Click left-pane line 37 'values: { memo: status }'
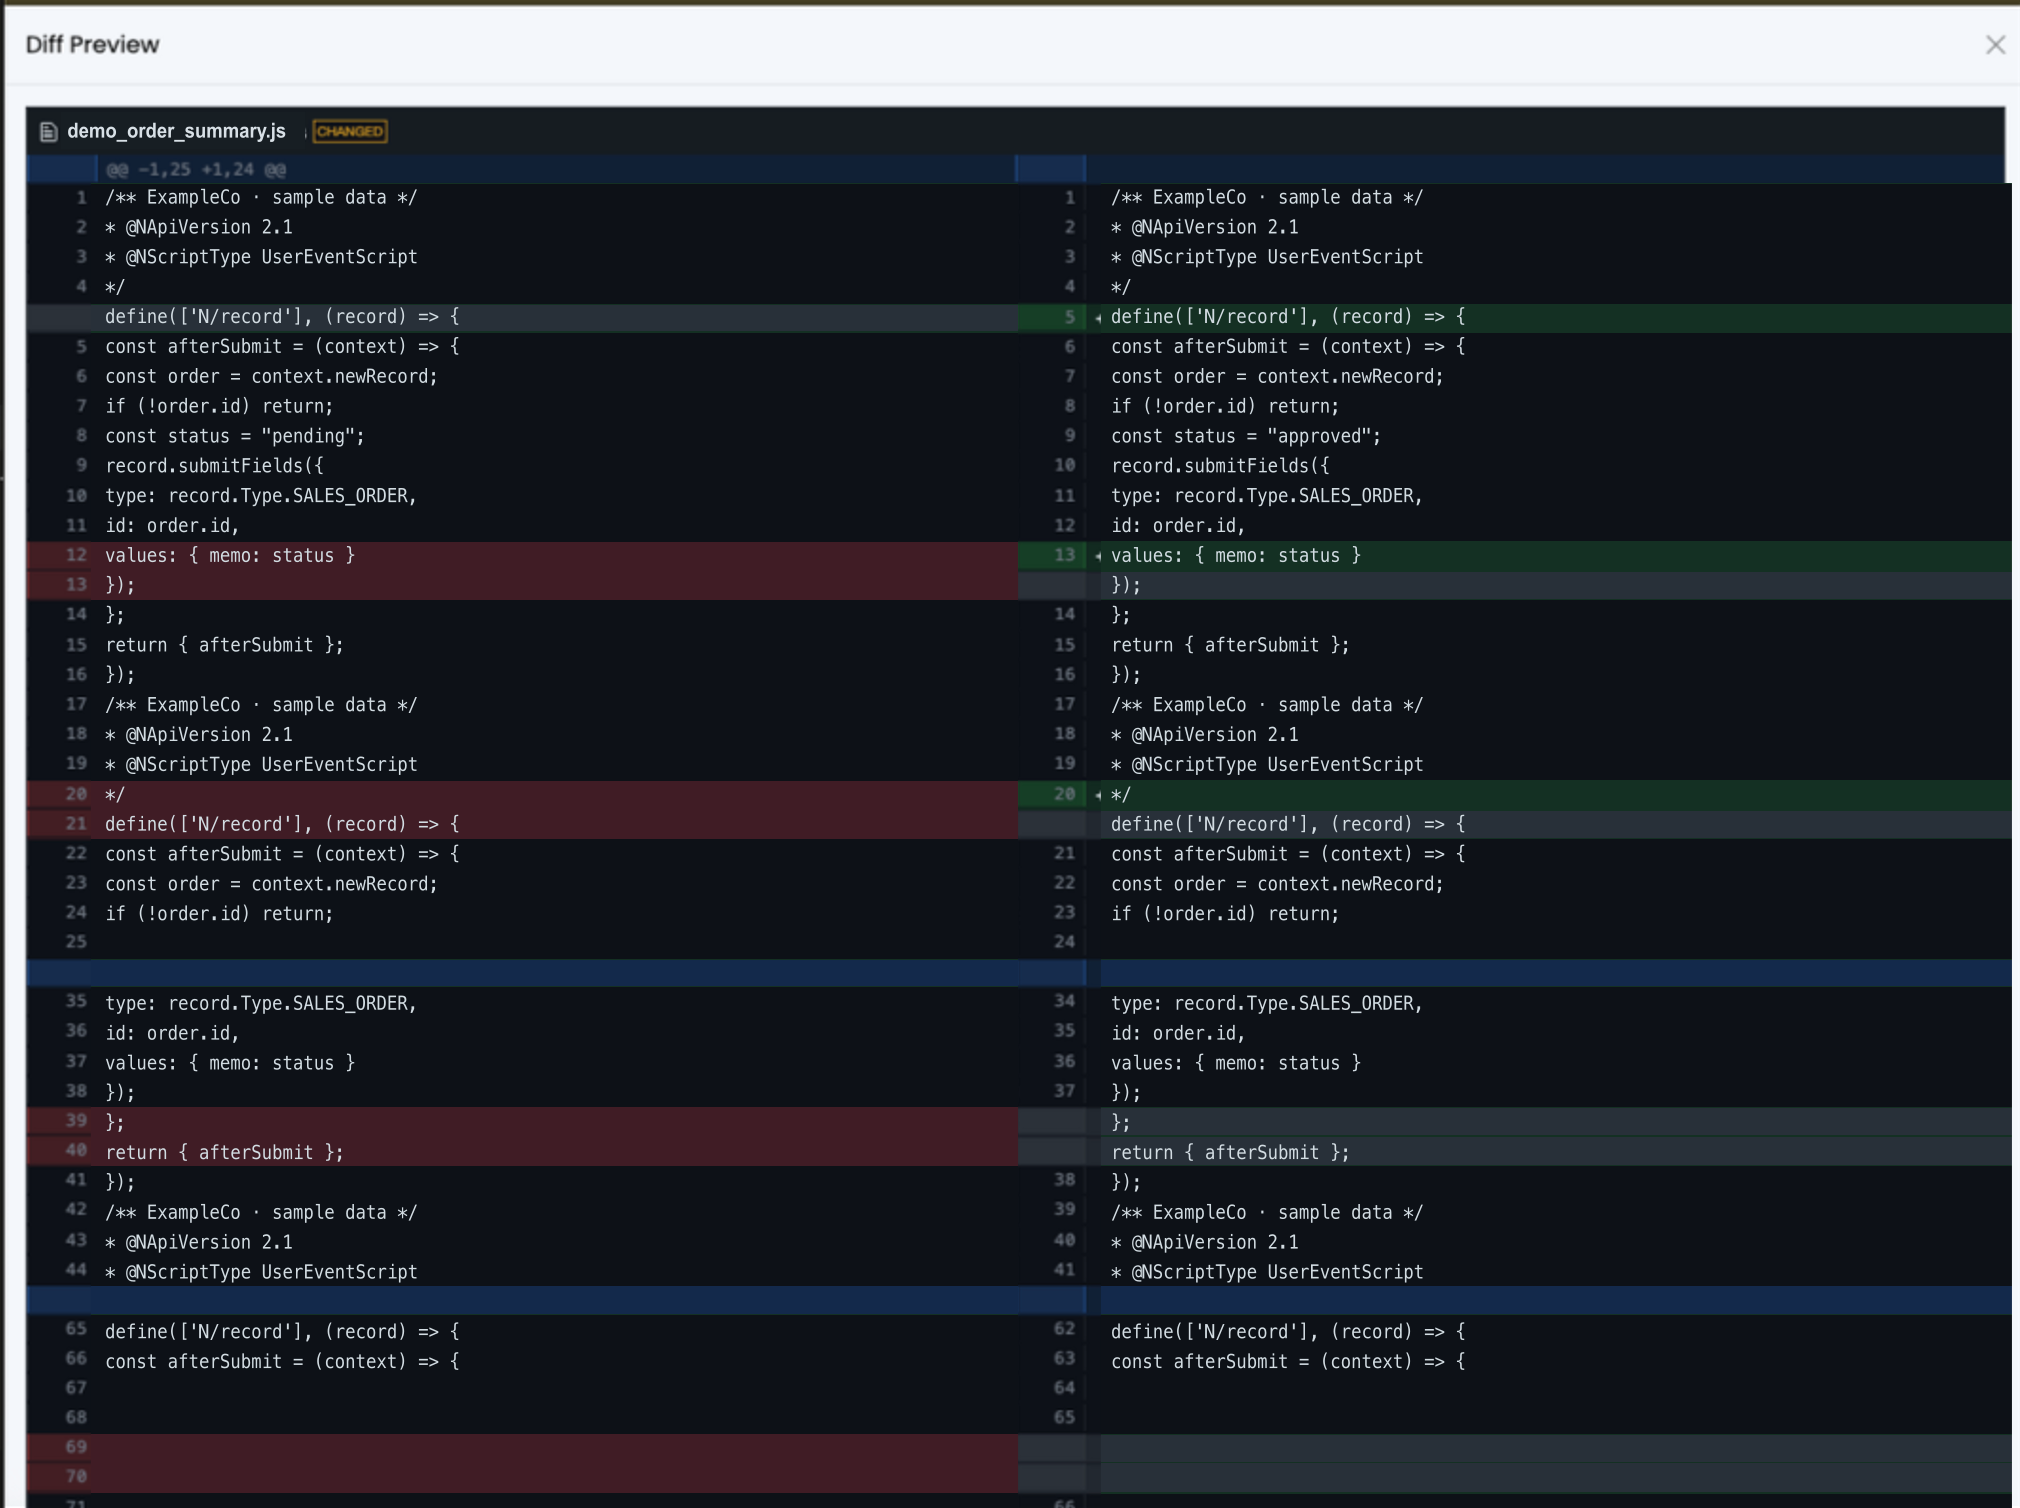 [230, 1062]
